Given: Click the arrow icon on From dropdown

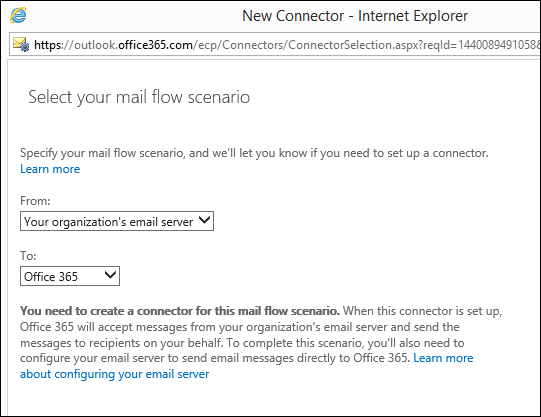Looking at the screenshot, I should [205, 220].
